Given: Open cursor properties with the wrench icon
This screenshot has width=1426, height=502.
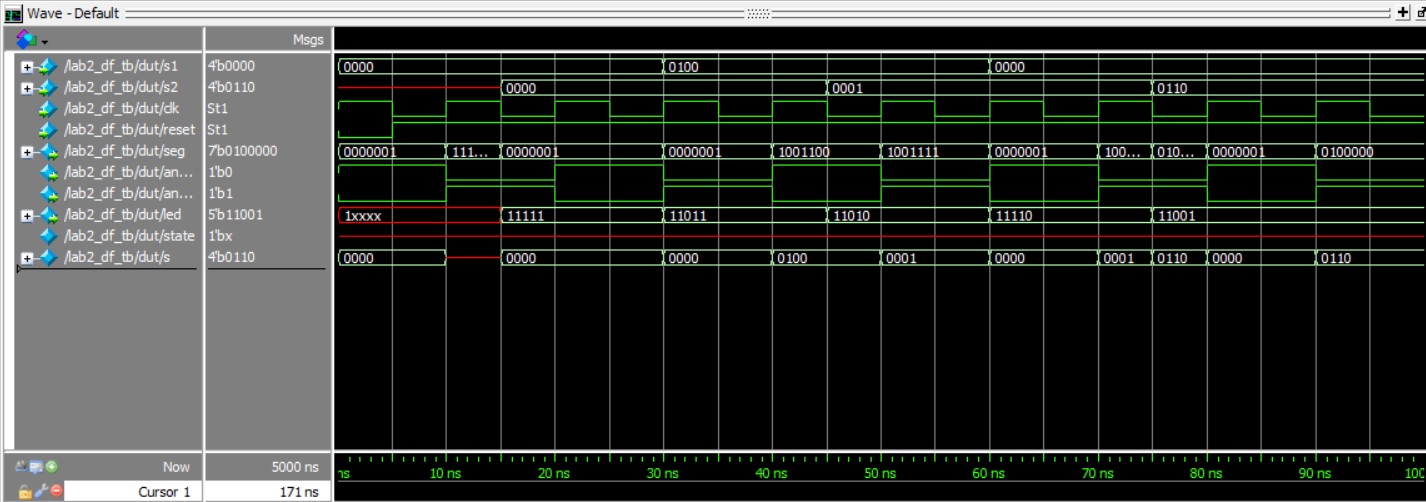Looking at the screenshot, I should tap(41, 491).
